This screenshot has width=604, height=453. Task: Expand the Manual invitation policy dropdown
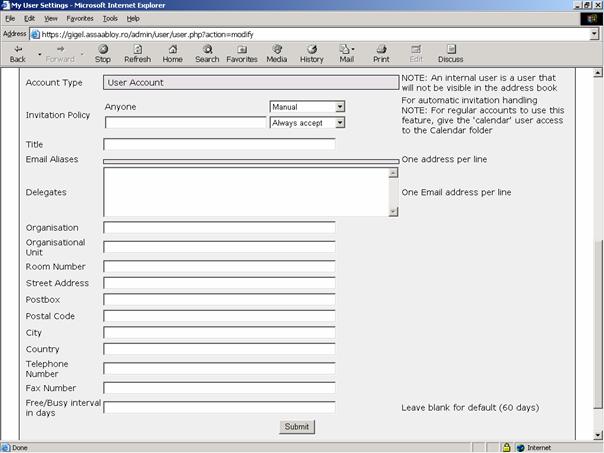[340, 106]
